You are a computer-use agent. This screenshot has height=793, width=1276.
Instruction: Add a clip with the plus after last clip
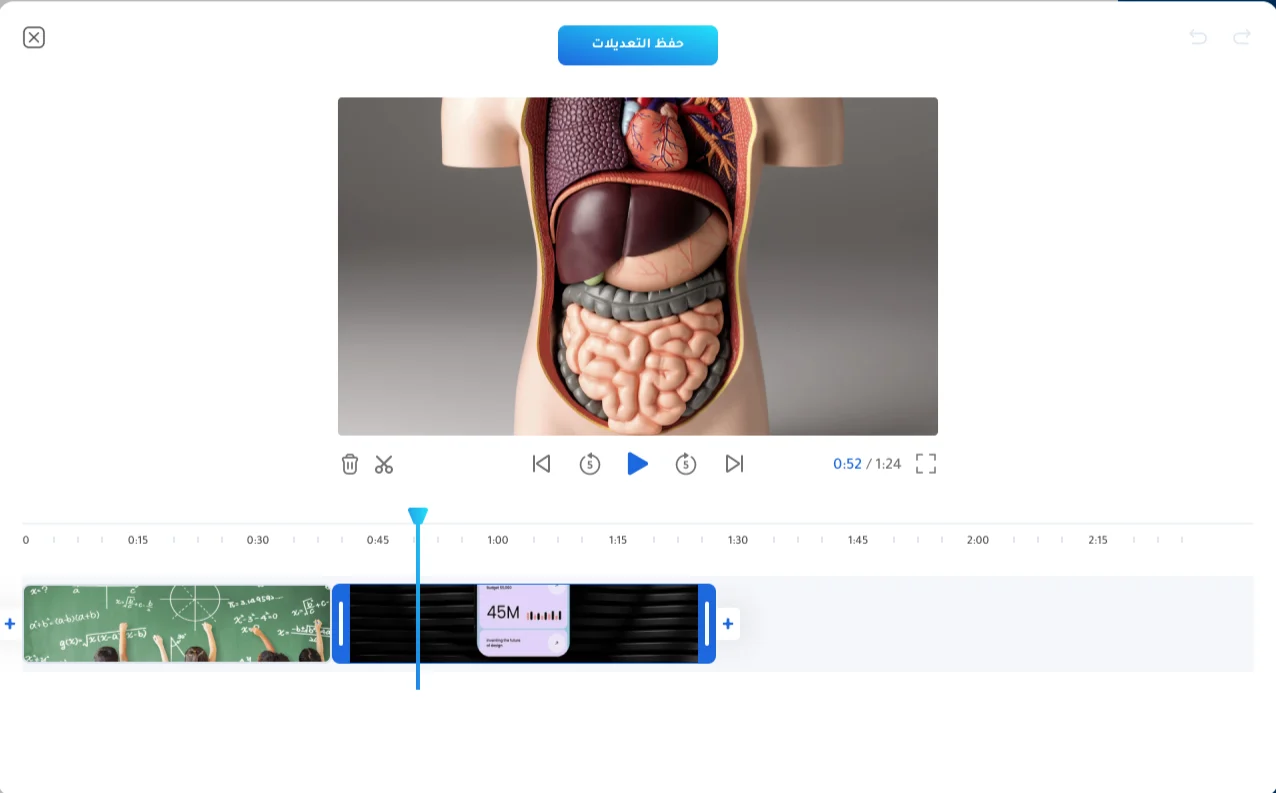pyautogui.click(x=728, y=624)
